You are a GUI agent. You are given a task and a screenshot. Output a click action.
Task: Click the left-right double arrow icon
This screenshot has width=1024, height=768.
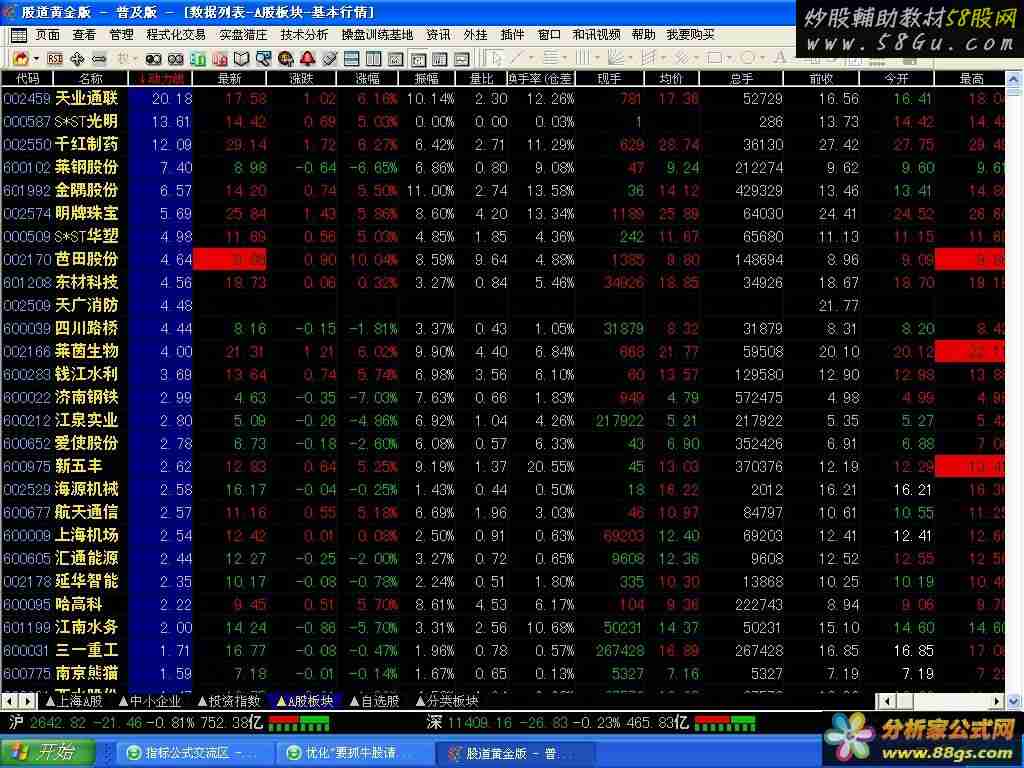pos(99,59)
